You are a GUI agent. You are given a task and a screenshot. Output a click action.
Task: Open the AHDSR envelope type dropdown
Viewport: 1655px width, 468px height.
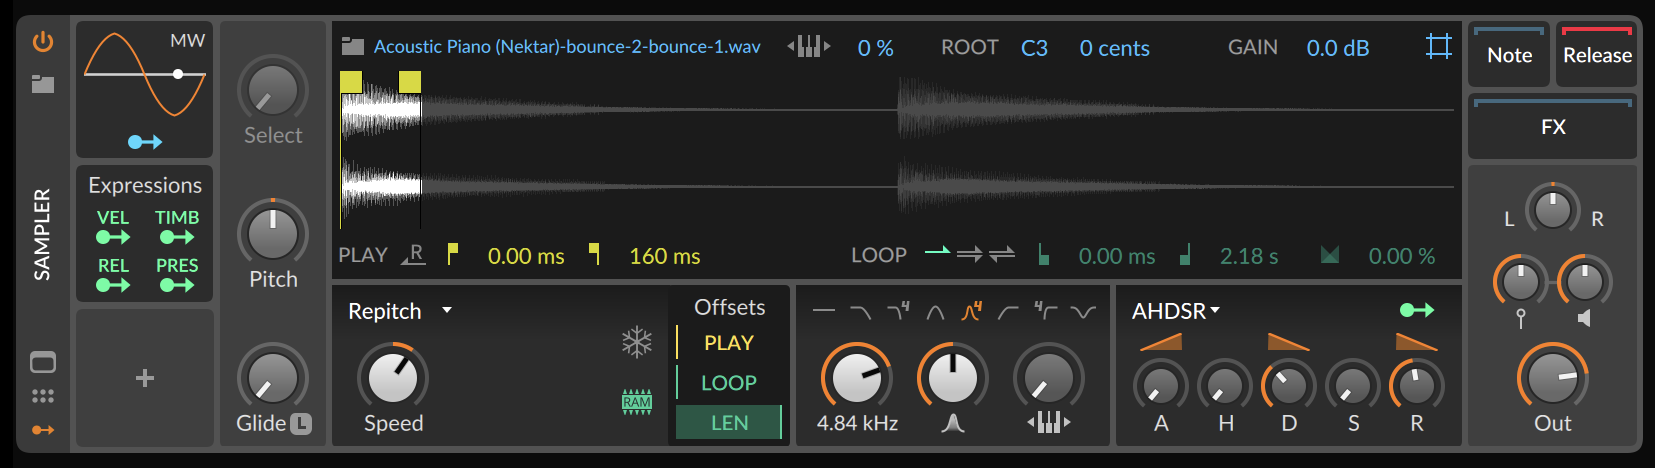coord(1176,311)
